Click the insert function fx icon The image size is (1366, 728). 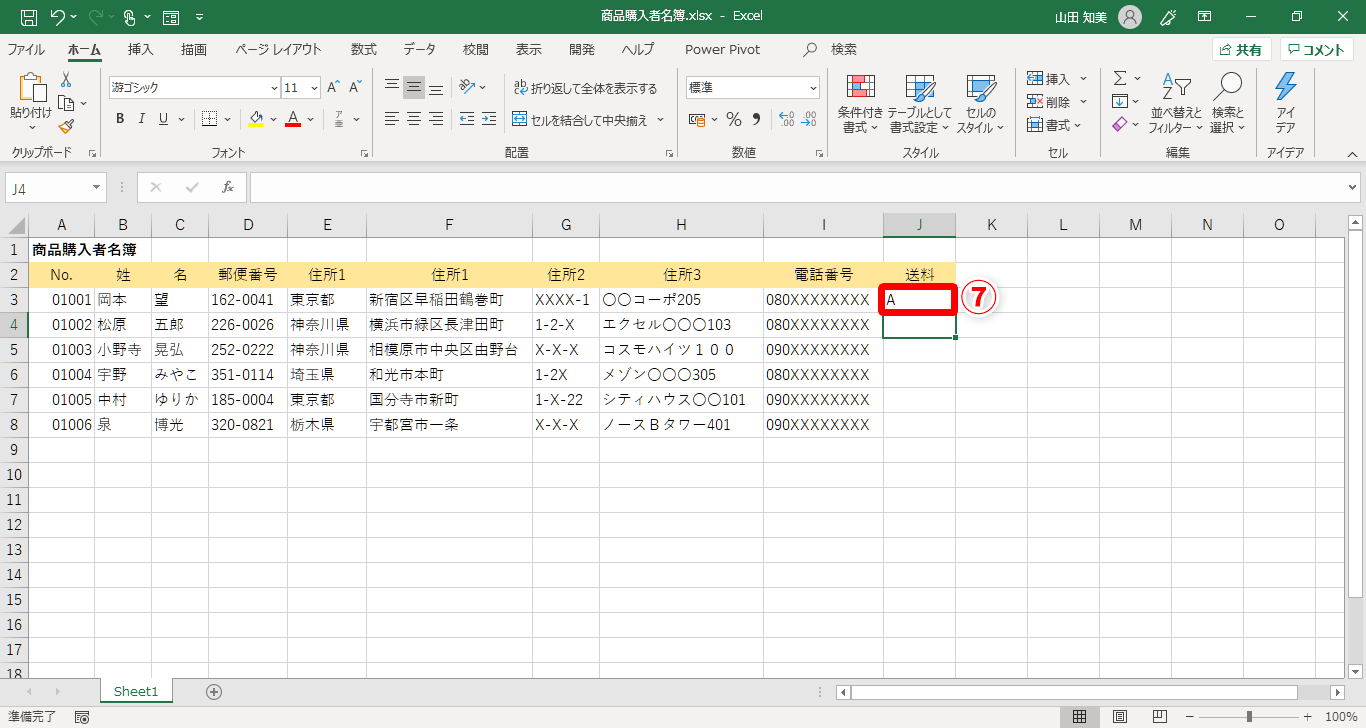[228, 187]
